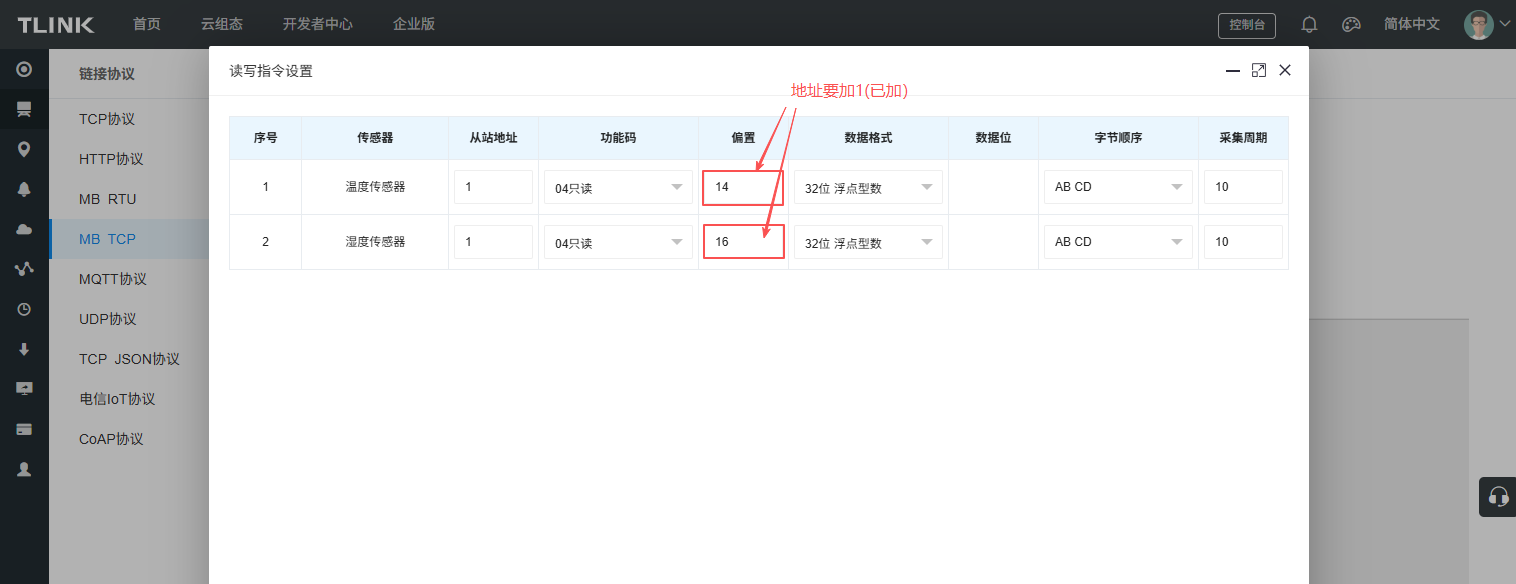
Task: Select MB RTU protocol item
Action: (x=108, y=199)
